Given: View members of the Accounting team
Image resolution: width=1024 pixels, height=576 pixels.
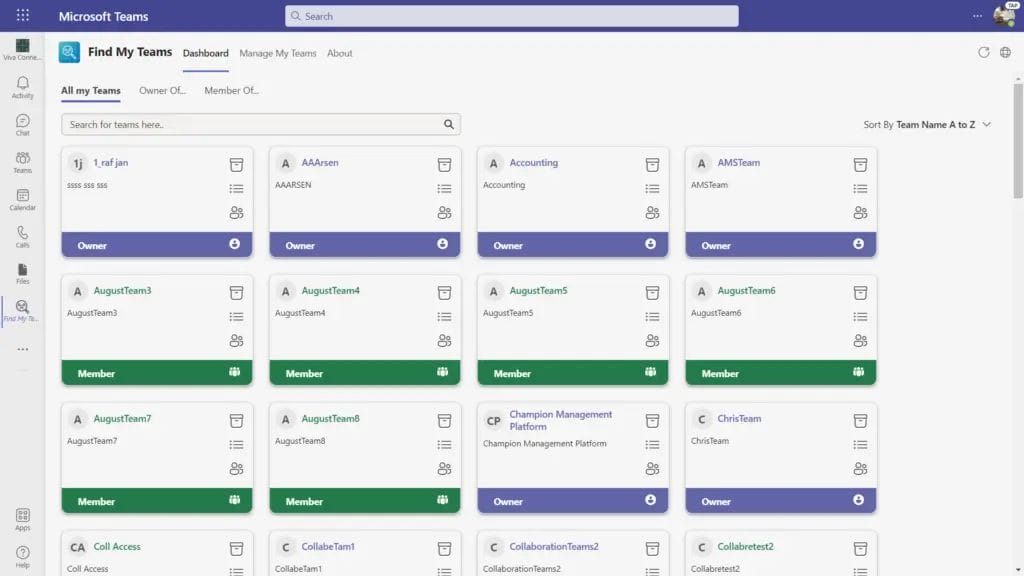Looking at the screenshot, I should coord(653,213).
